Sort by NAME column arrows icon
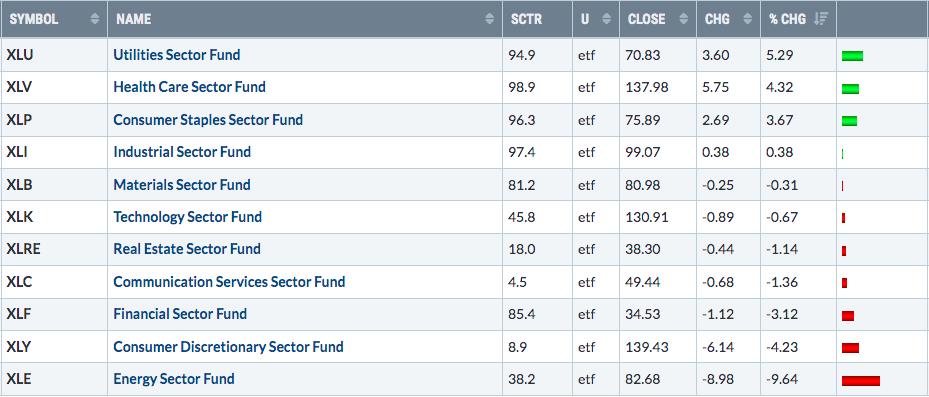The width and height of the screenshot is (929, 397). click(x=489, y=19)
